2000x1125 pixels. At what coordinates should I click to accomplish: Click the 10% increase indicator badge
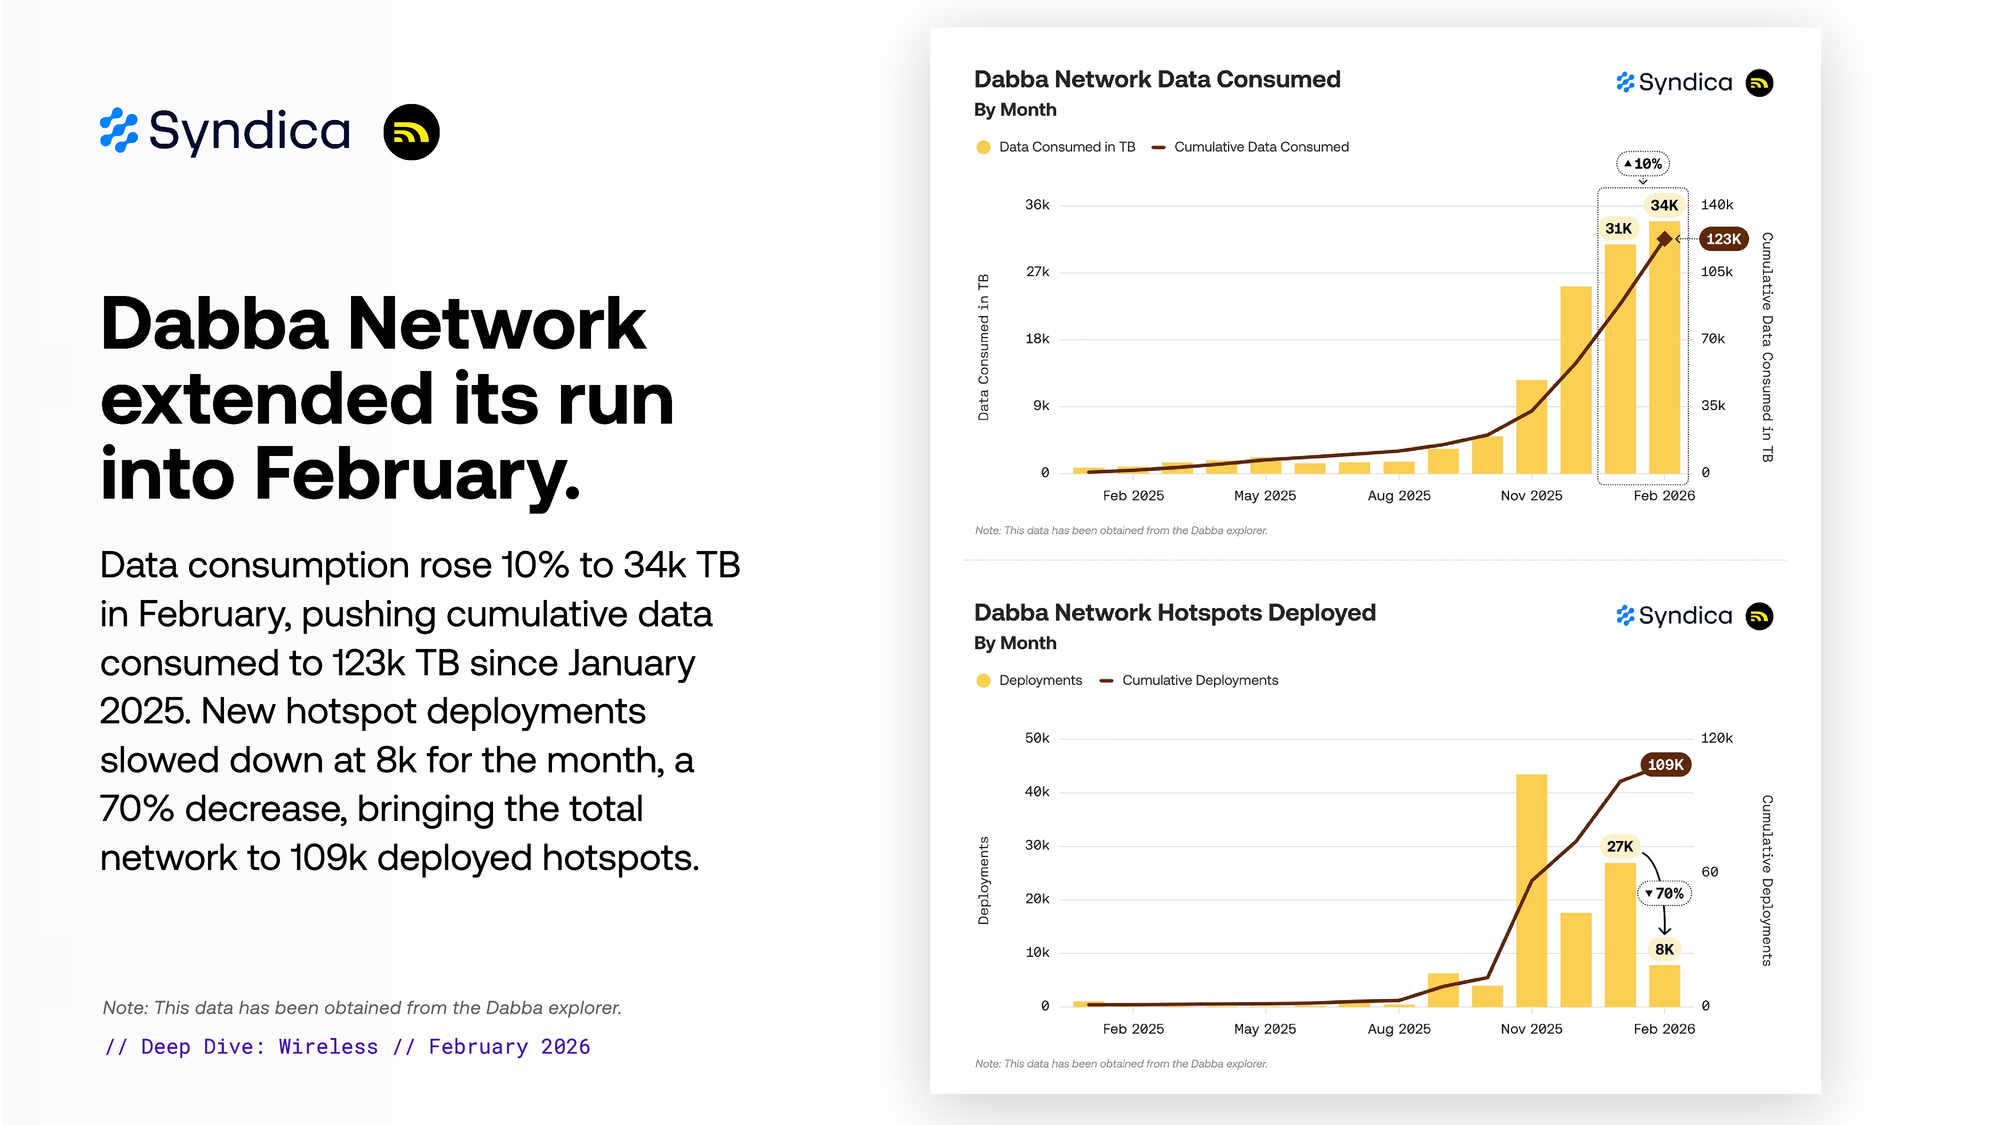pos(1642,164)
